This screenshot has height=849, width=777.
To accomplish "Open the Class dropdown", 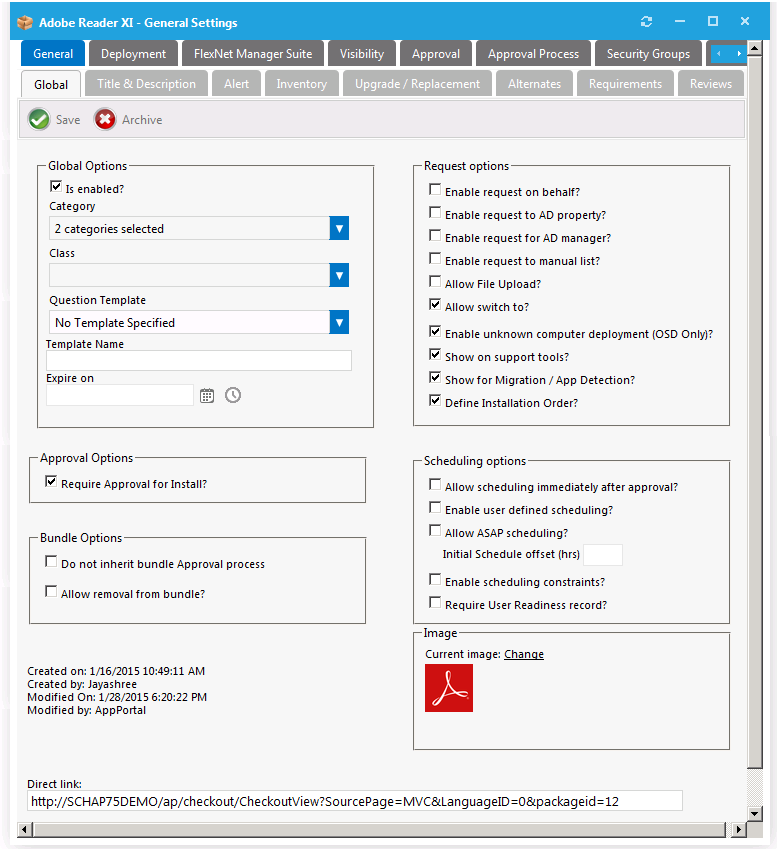I will pos(339,275).
